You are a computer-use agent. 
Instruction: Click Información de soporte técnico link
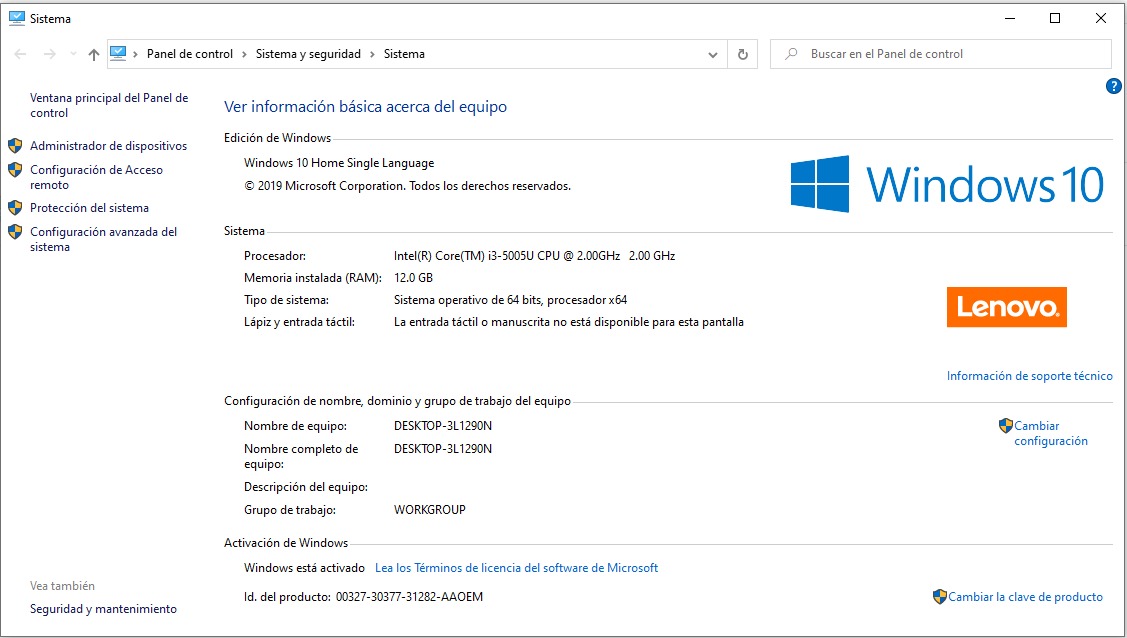(1029, 376)
